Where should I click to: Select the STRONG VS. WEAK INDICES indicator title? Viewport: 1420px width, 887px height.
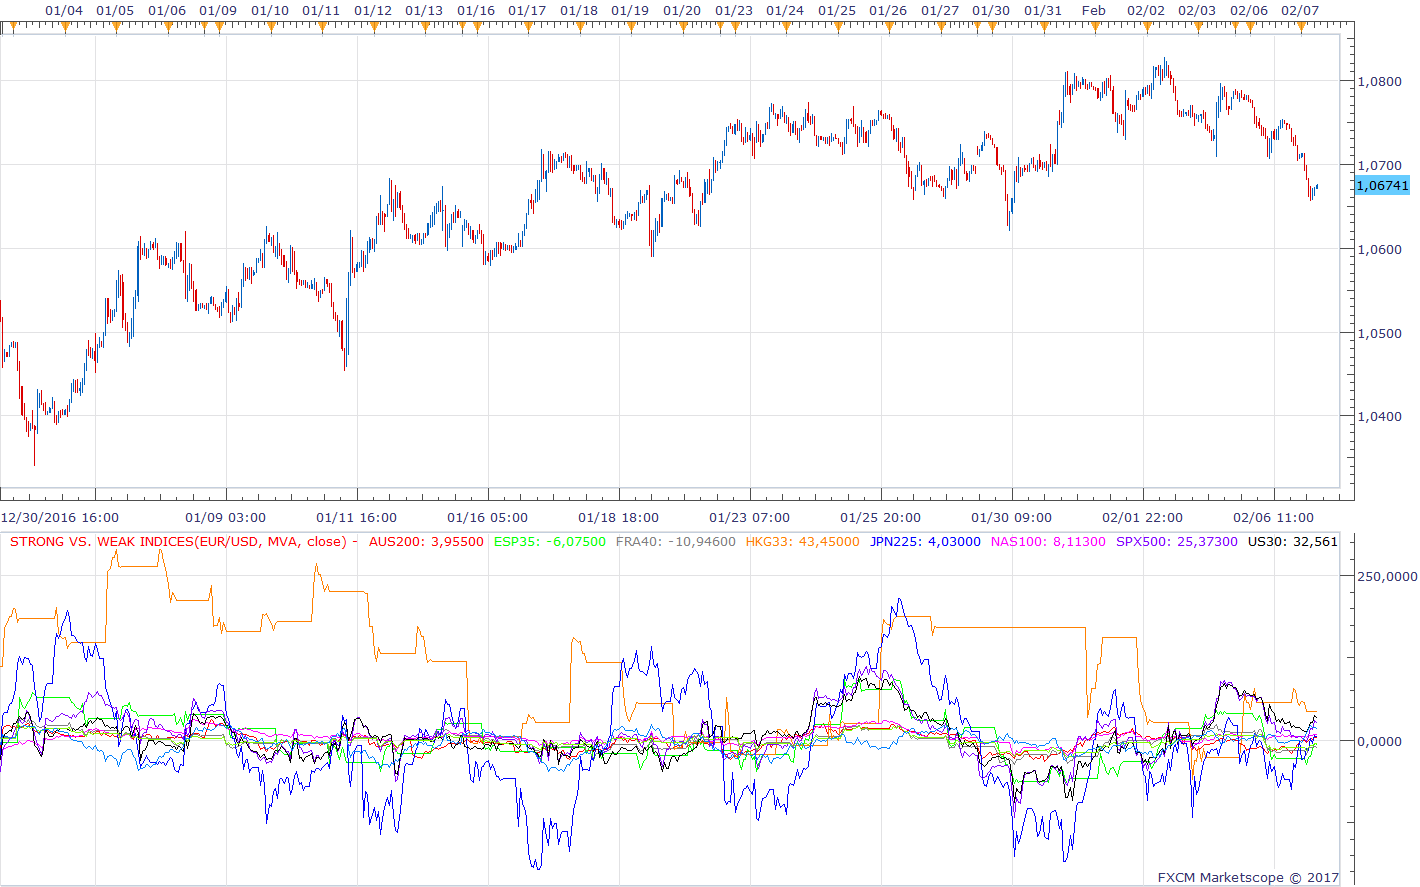[x=184, y=542]
